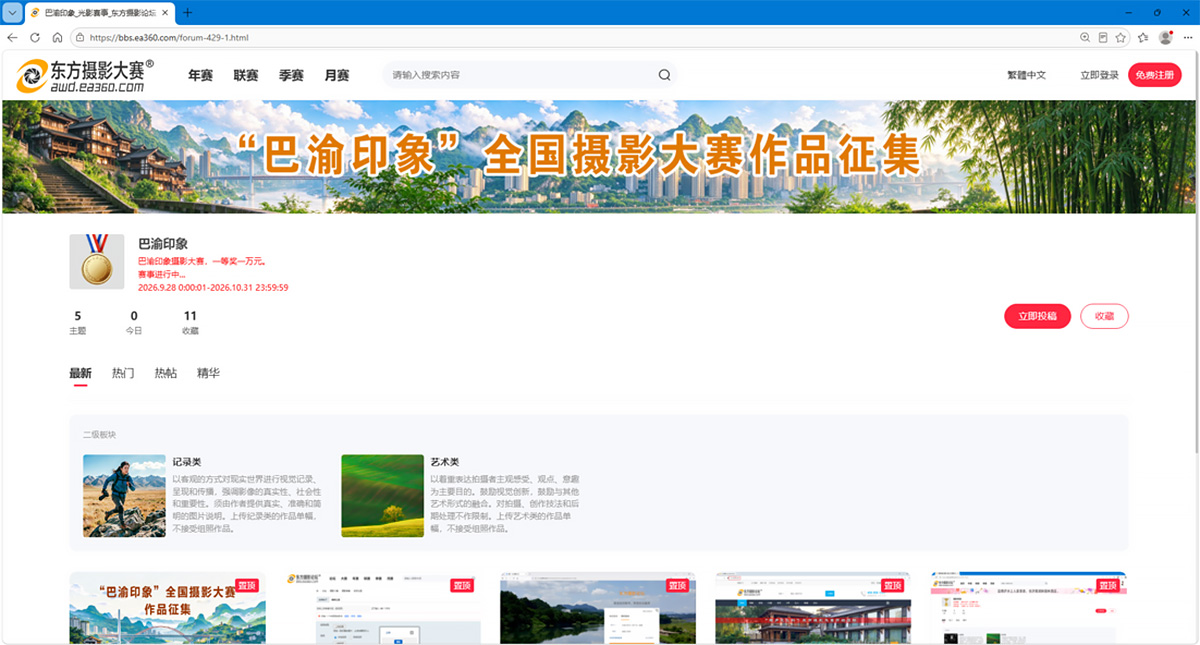Click the 巴渝印象 forum title
The height and width of the screenshot is (645, 1200).
tap(163, 243)
